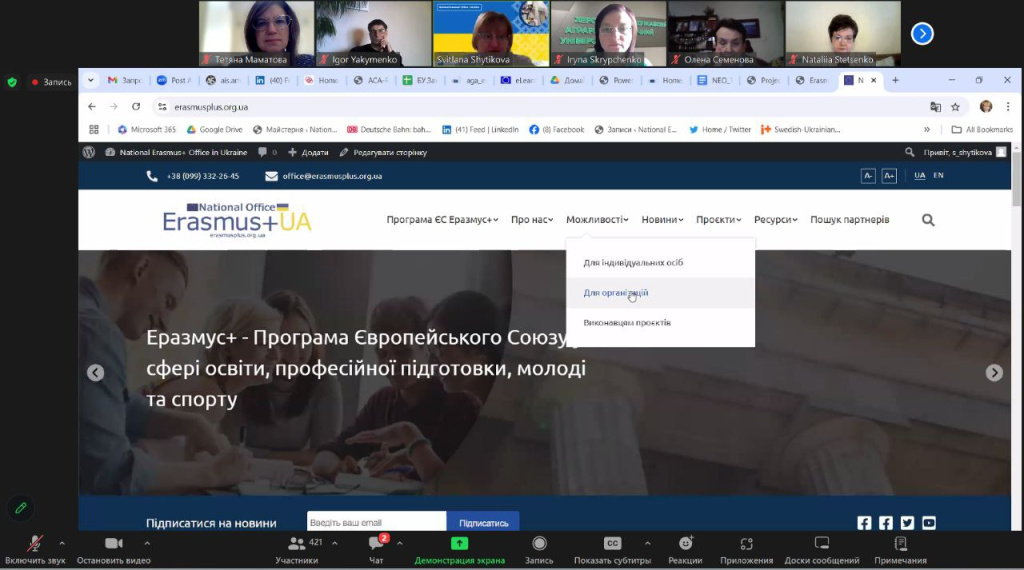Screen dimensions: 1024x570
Task: Click the translate page icon in address bar
Action: click(x=935, y=106)
